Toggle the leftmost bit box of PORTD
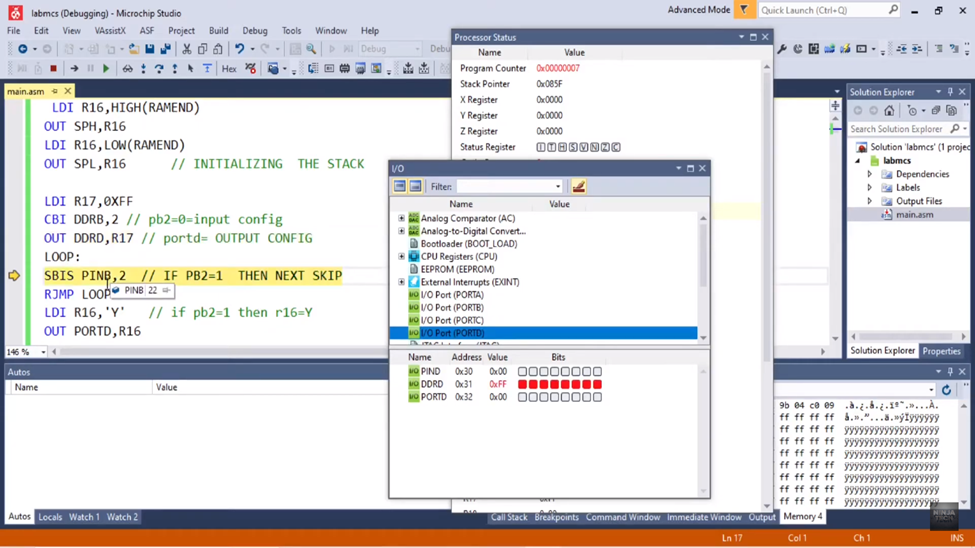The width and height of the screenshot is (975, 548). 522,397
